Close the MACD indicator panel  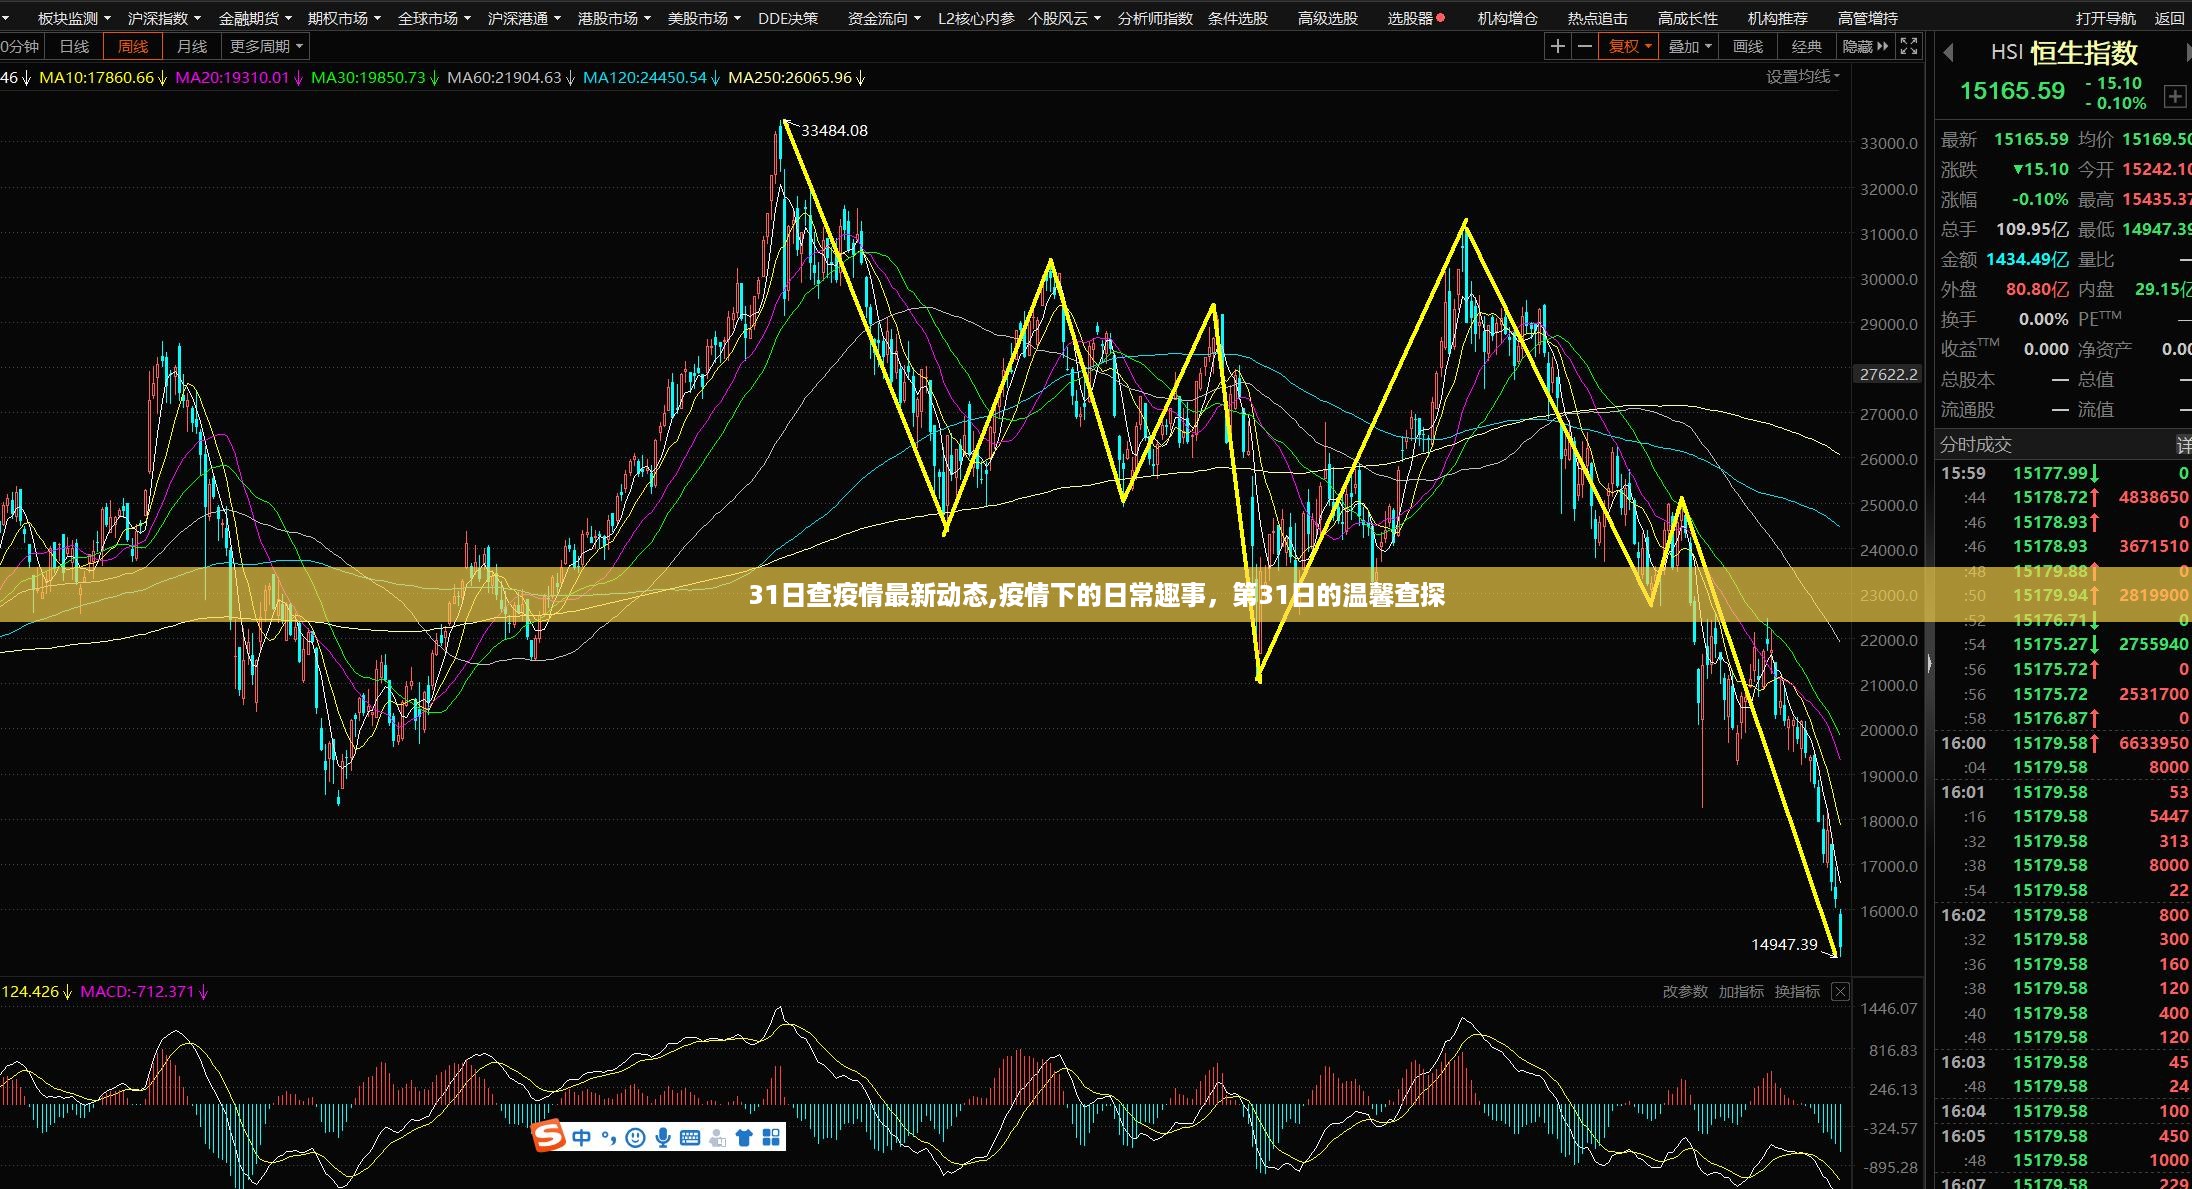tap(1840, 991)
